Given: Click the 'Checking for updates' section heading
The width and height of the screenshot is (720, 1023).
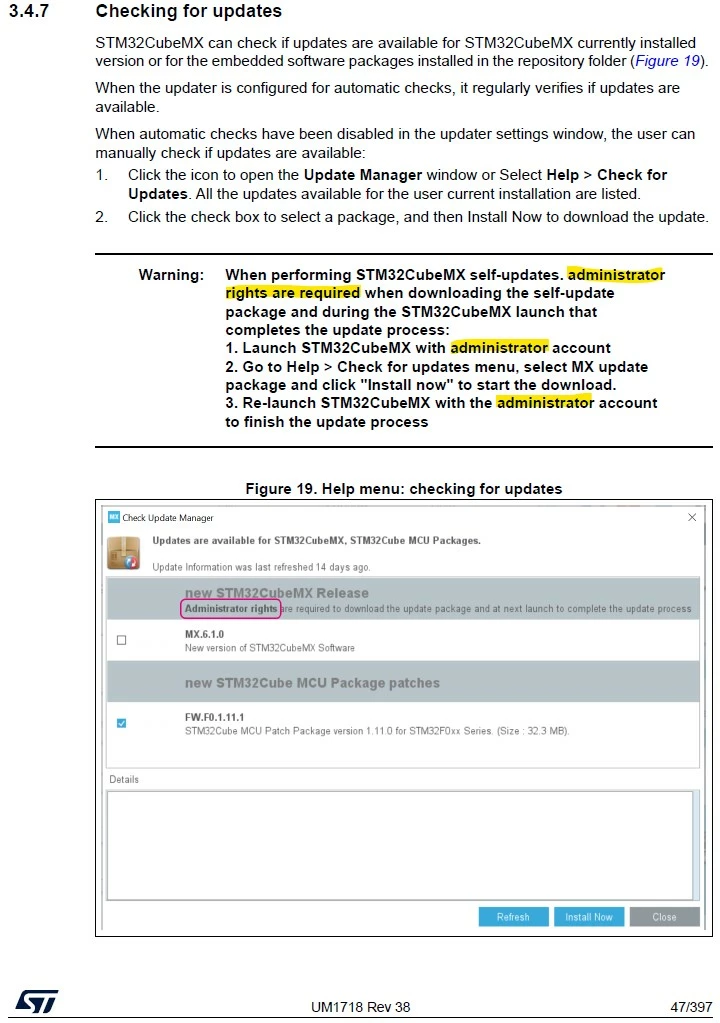Looking at the screenshot, I should click(188, 11).
